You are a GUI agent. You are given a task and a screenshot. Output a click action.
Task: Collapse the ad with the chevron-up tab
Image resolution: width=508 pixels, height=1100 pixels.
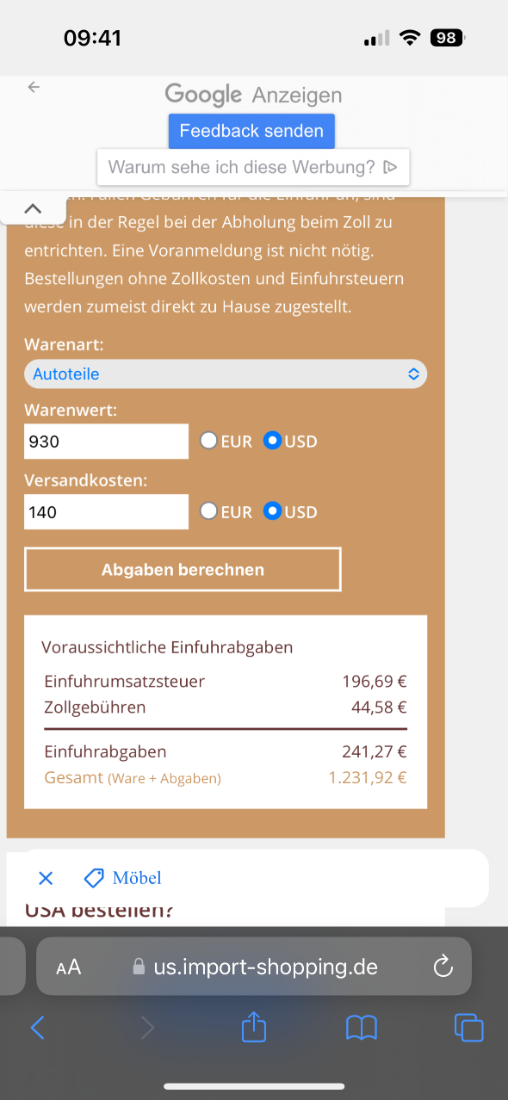tap(33, 208)
